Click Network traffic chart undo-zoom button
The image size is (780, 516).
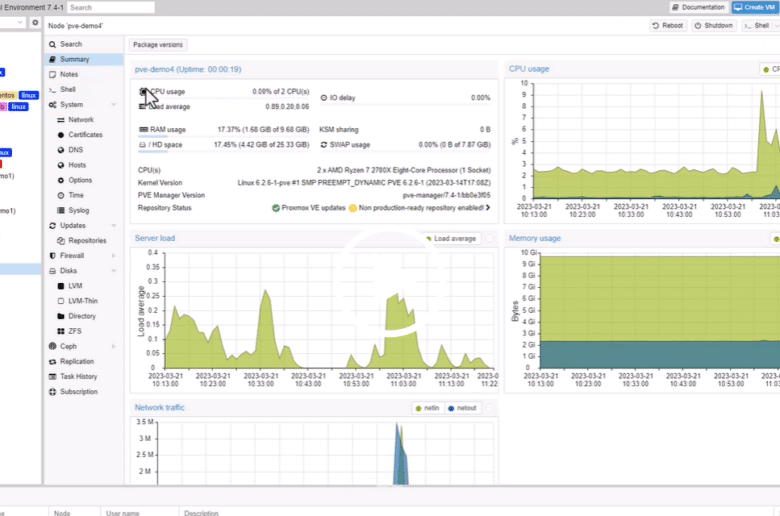[489, 408]
